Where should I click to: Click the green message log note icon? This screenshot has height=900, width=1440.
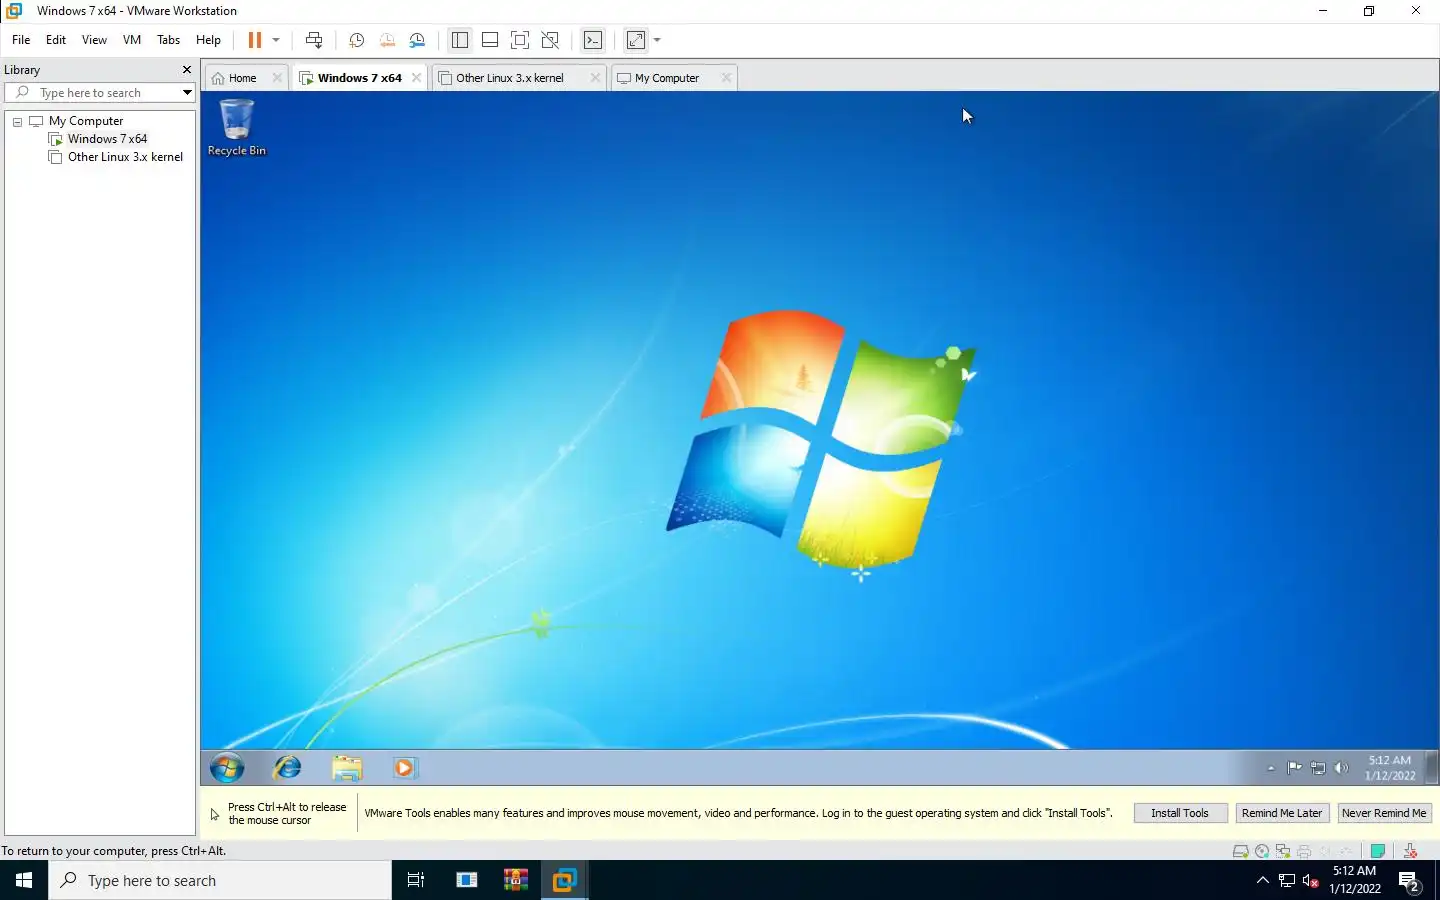point(1378,851)
